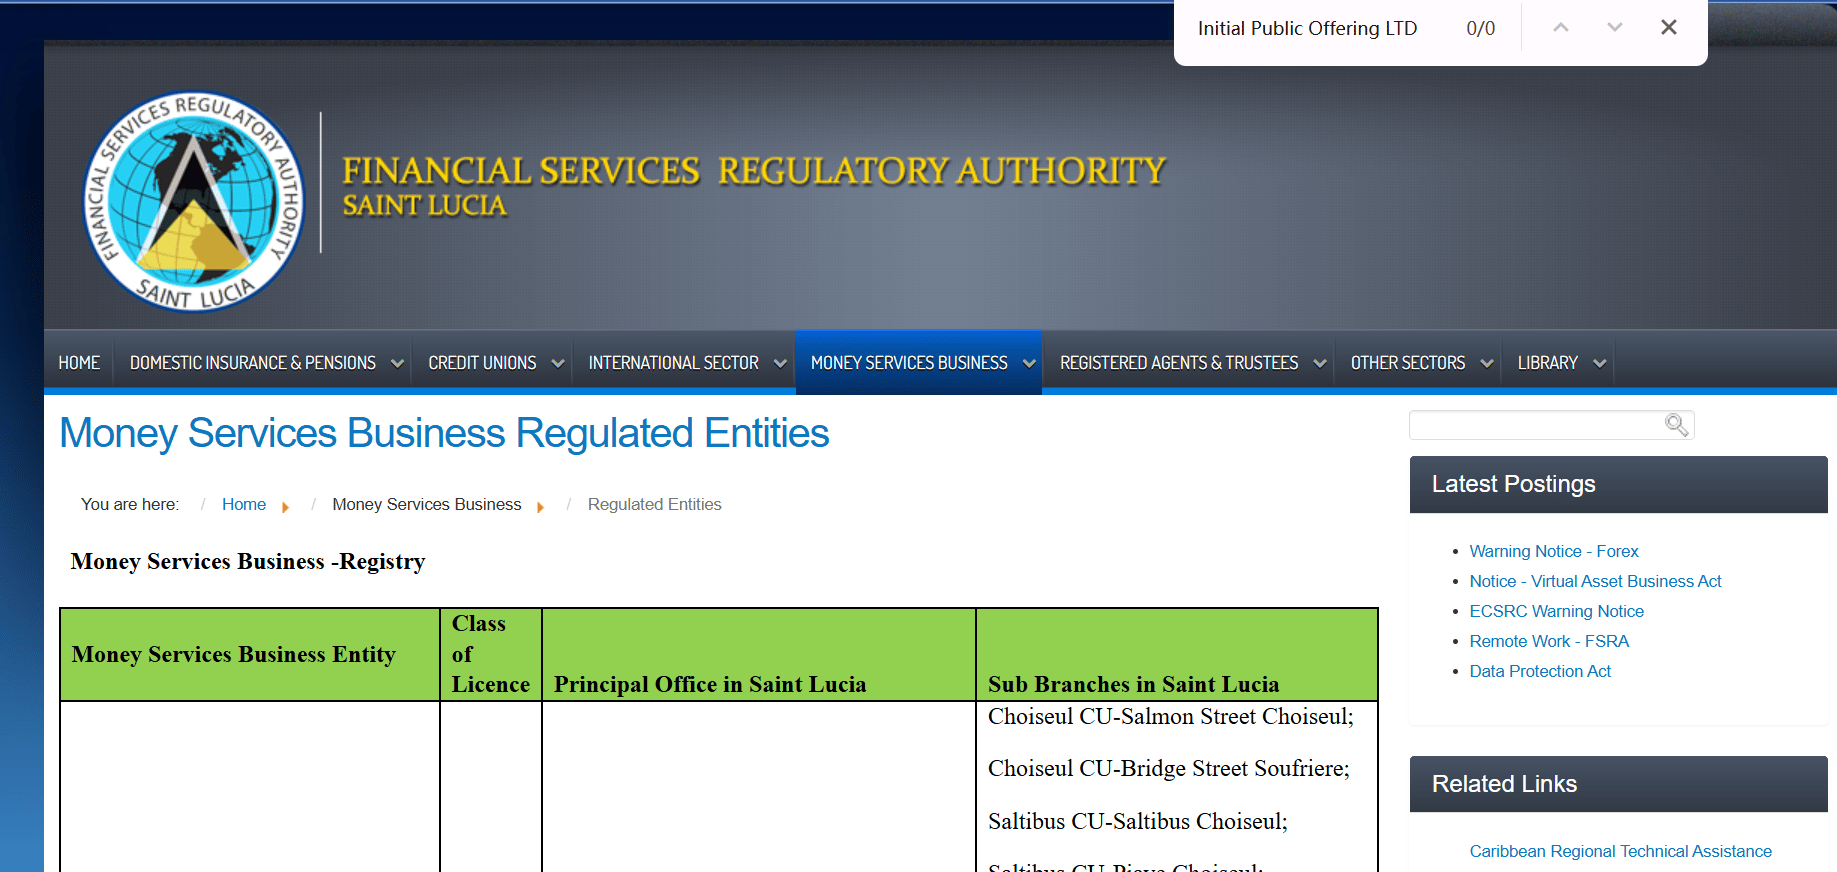Click Money Services Business breadcrumb
This screenshot has width=1837, height=872.
427,505
